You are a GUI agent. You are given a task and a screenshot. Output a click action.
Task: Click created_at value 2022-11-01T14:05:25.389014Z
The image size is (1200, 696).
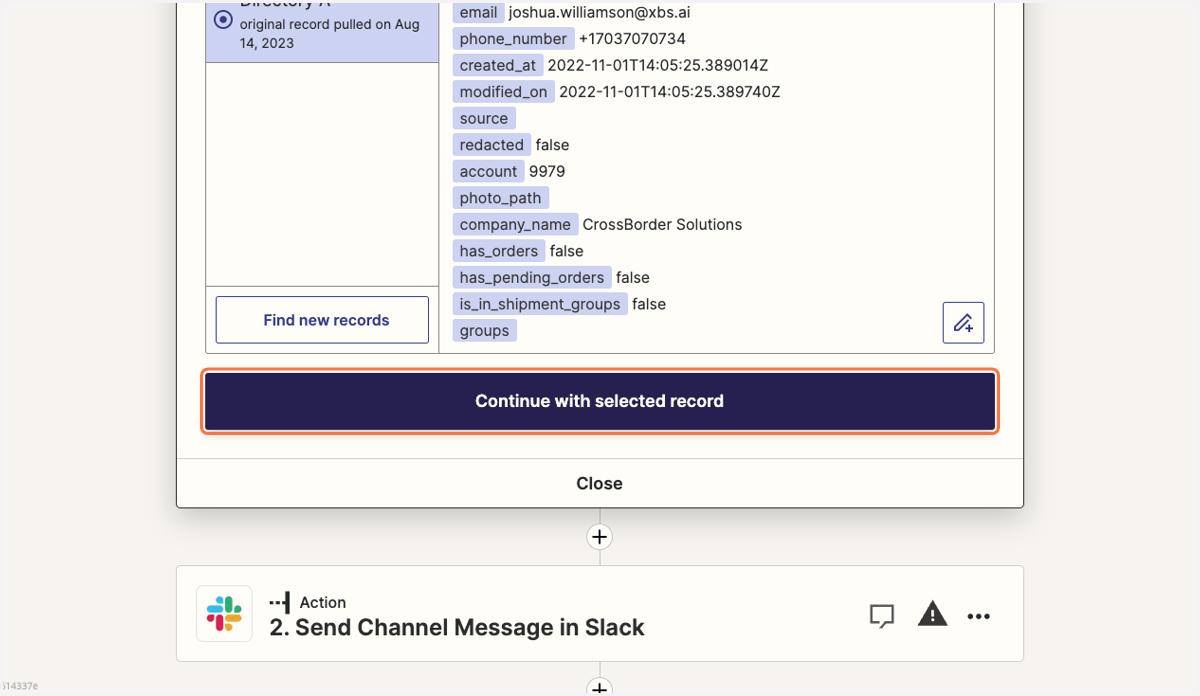[x=658, y=65]
